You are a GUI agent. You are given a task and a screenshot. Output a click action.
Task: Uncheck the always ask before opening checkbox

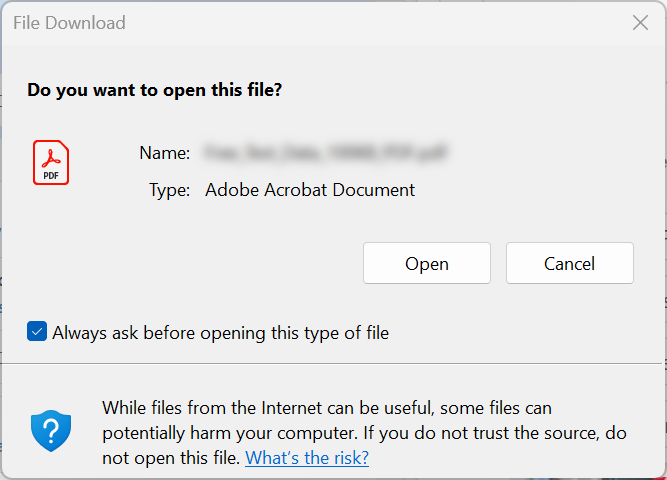coord(37,333)
